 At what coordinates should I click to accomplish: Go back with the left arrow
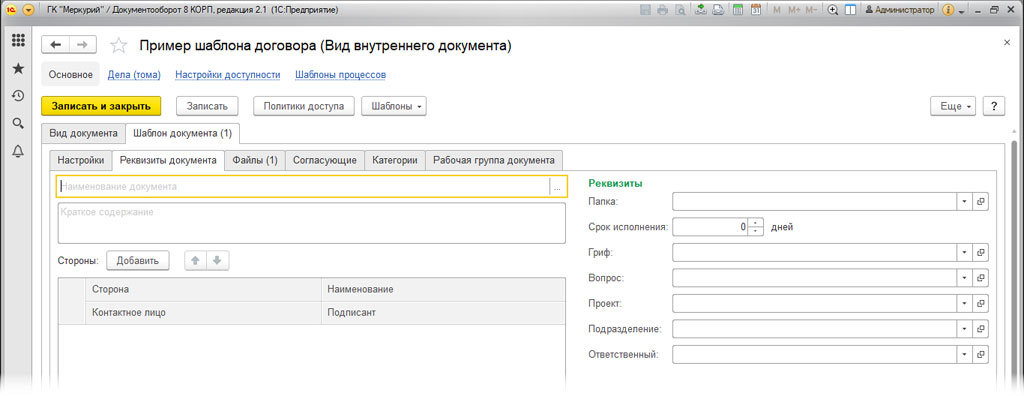[56, 44]
